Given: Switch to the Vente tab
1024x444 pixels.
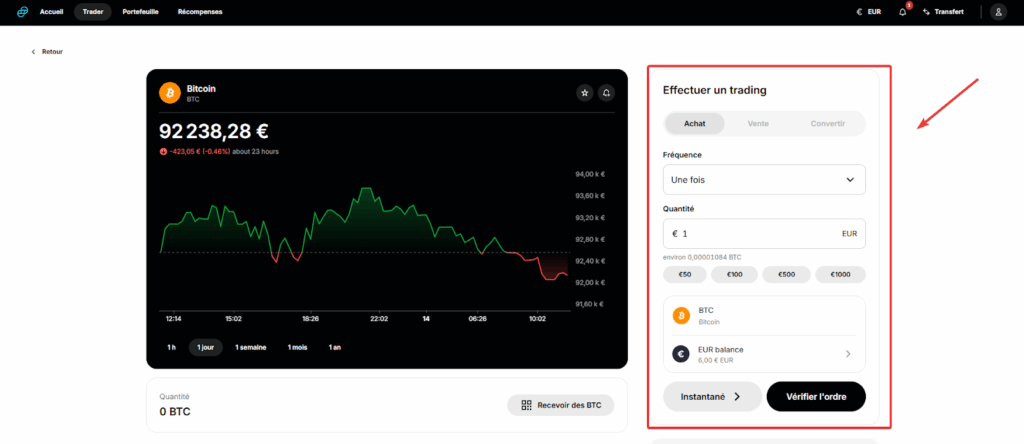Looking at the screenshot, I should pyautogui.click(x=758, y=123).
